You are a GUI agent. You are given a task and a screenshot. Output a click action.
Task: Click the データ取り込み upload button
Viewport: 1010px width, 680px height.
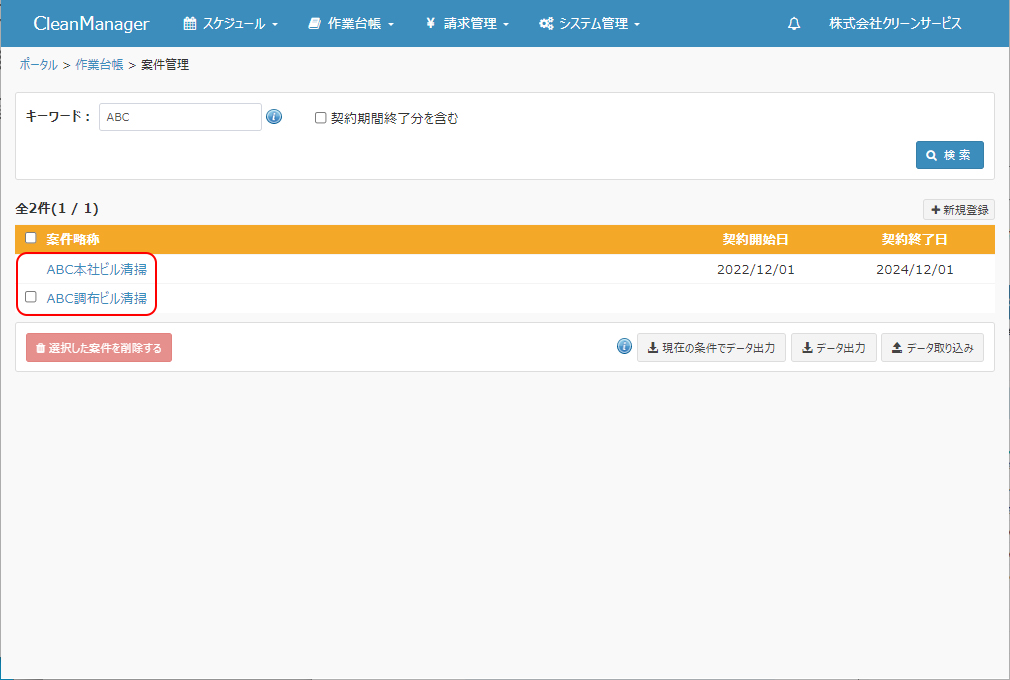tap(932, 348)
